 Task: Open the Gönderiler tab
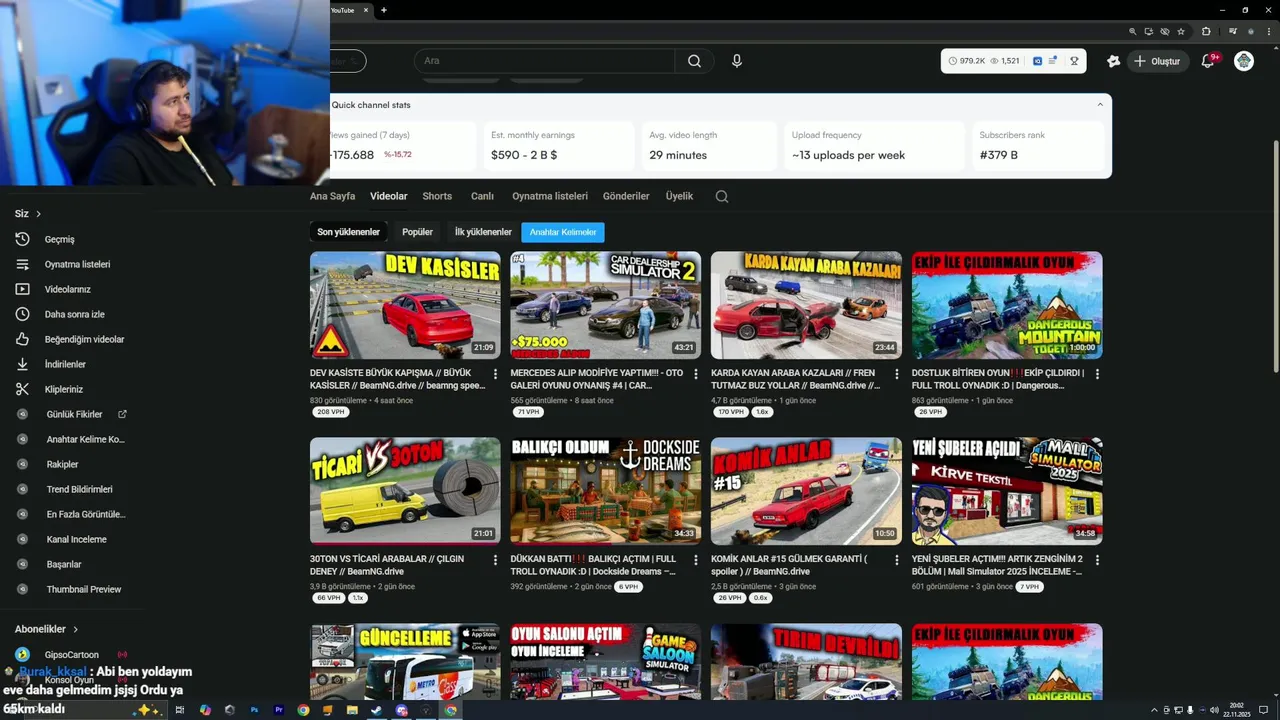(x=626, y=196)
